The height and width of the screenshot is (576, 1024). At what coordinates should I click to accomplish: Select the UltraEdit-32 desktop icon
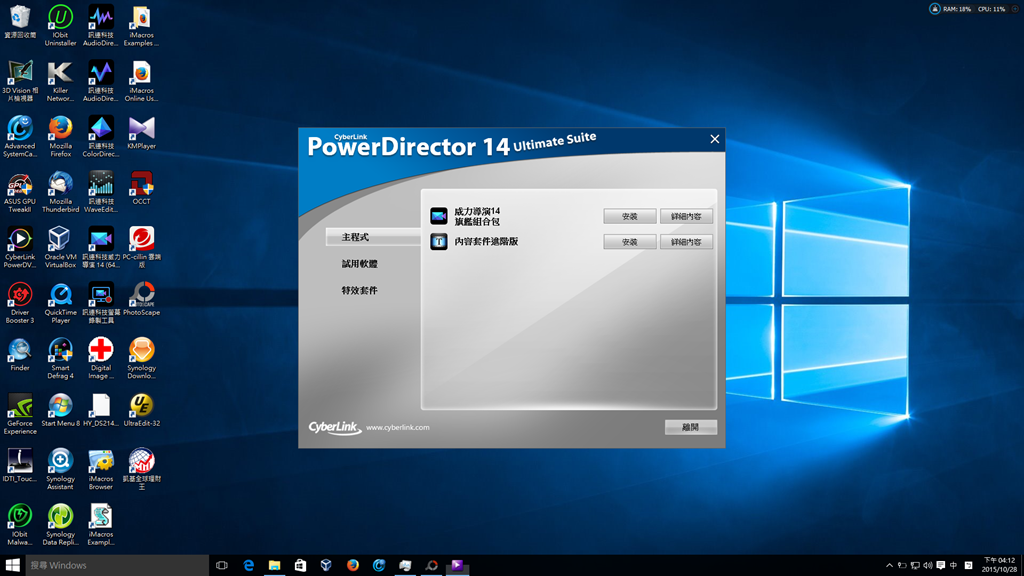(x=142, y=410)
